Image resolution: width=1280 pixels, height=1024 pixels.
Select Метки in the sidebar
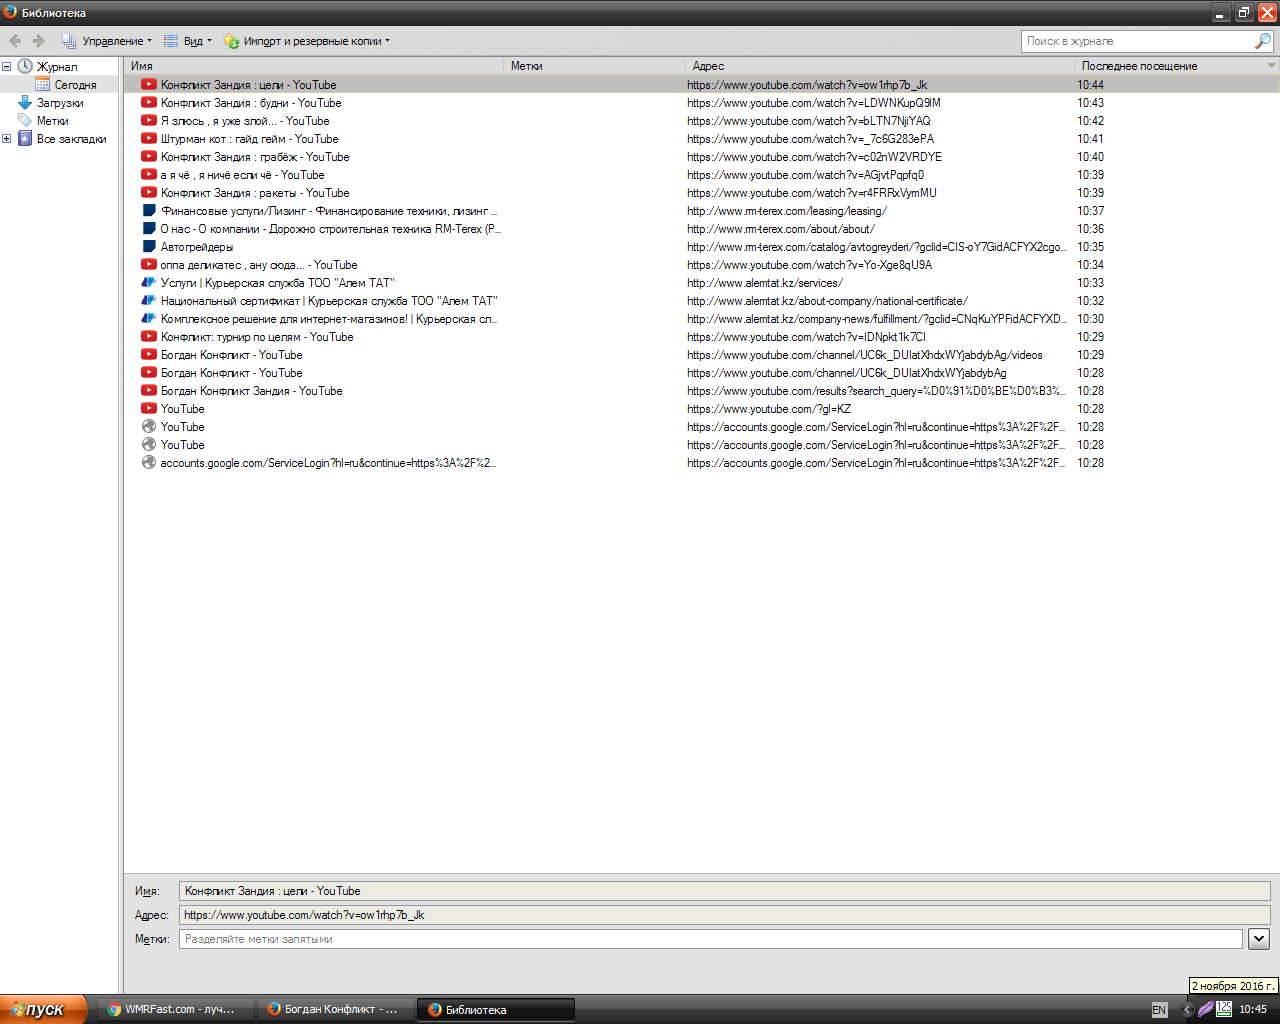tap(52, 121)
